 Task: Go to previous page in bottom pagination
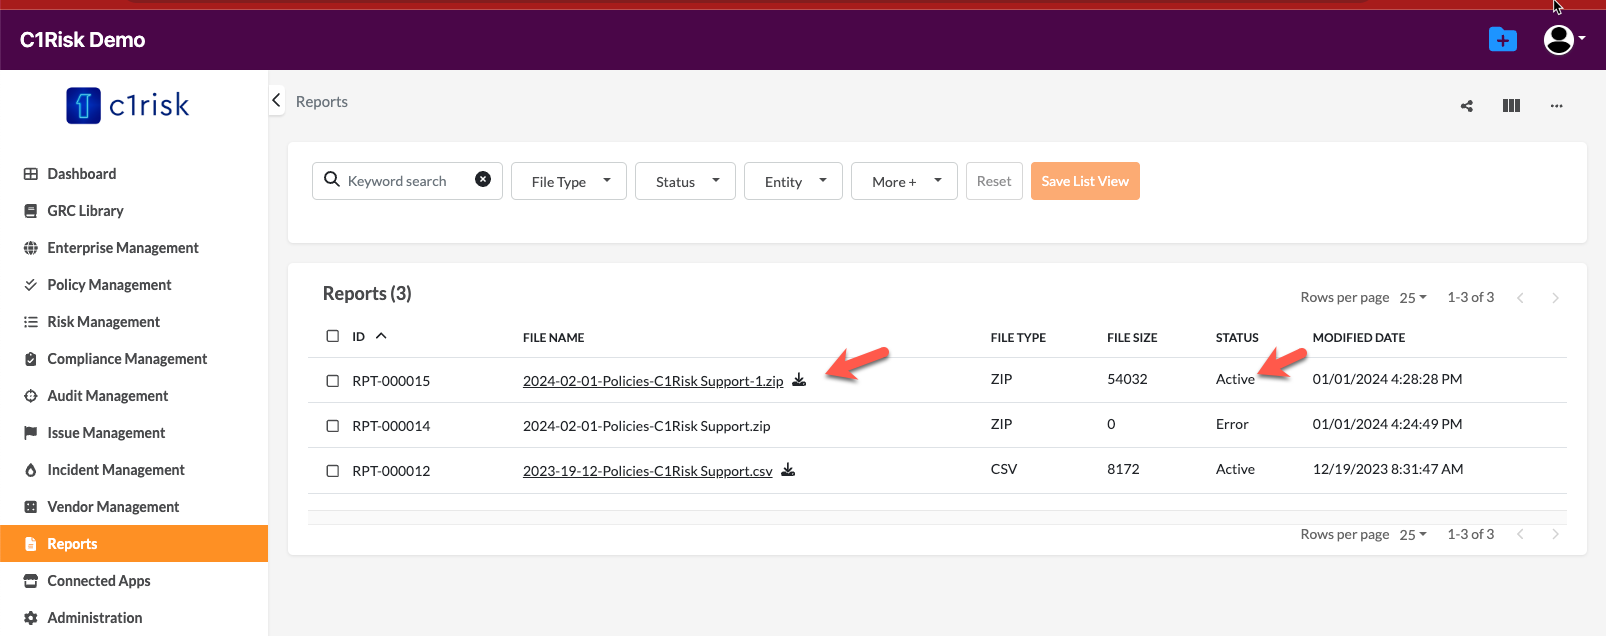click(x=1520, y=535)
